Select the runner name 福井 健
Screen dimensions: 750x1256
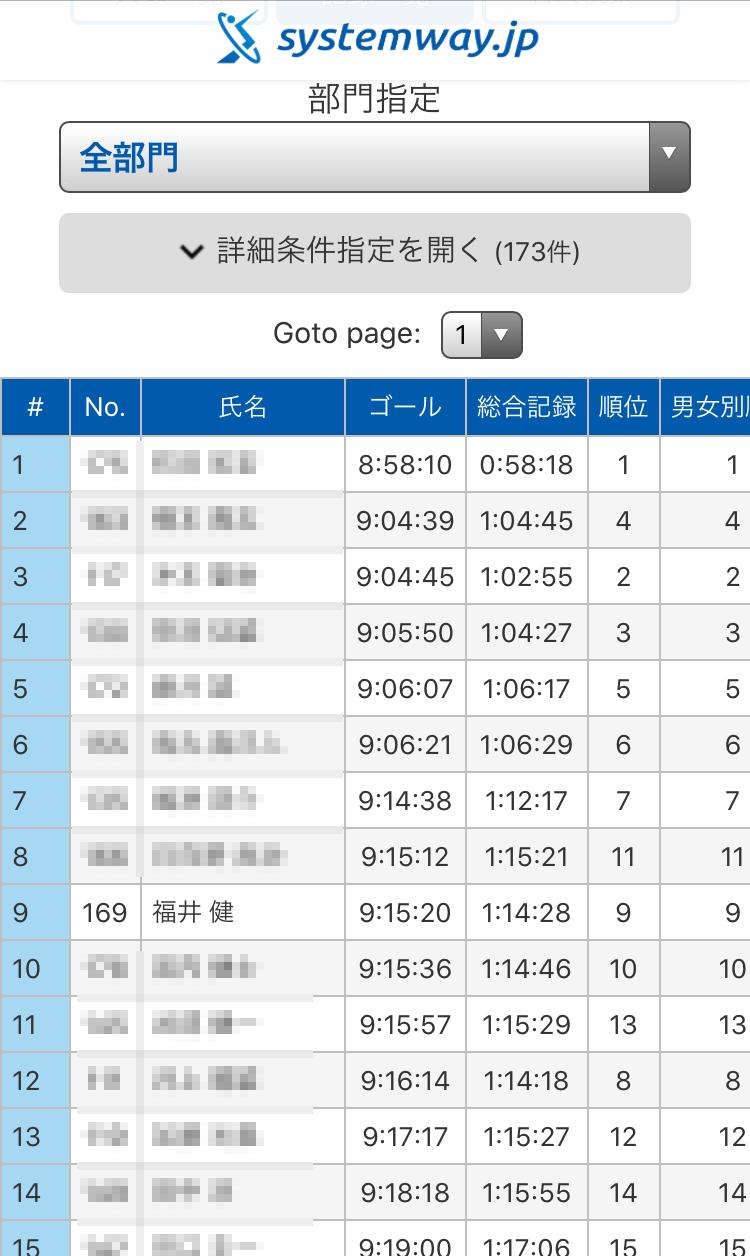click(x=193, y=912)
